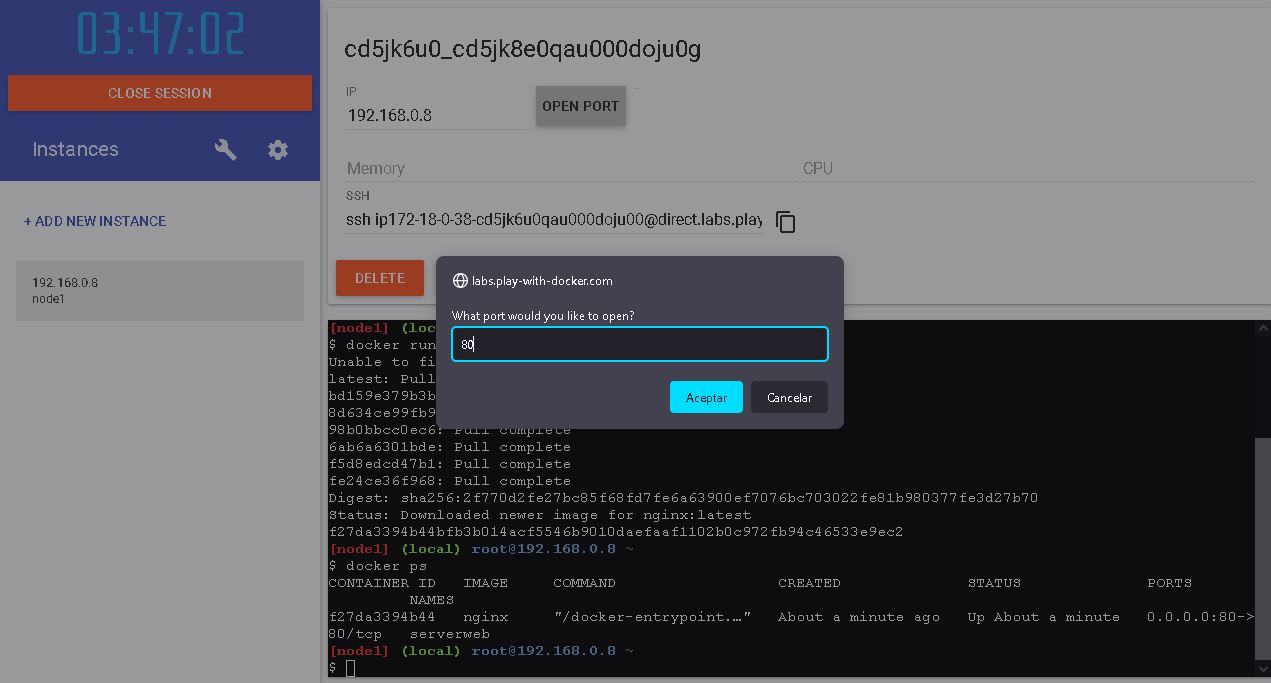The width and height of the screenshot is (1271, 683).
Task: Click CLOSE SESSION
Action: (159, 92)
